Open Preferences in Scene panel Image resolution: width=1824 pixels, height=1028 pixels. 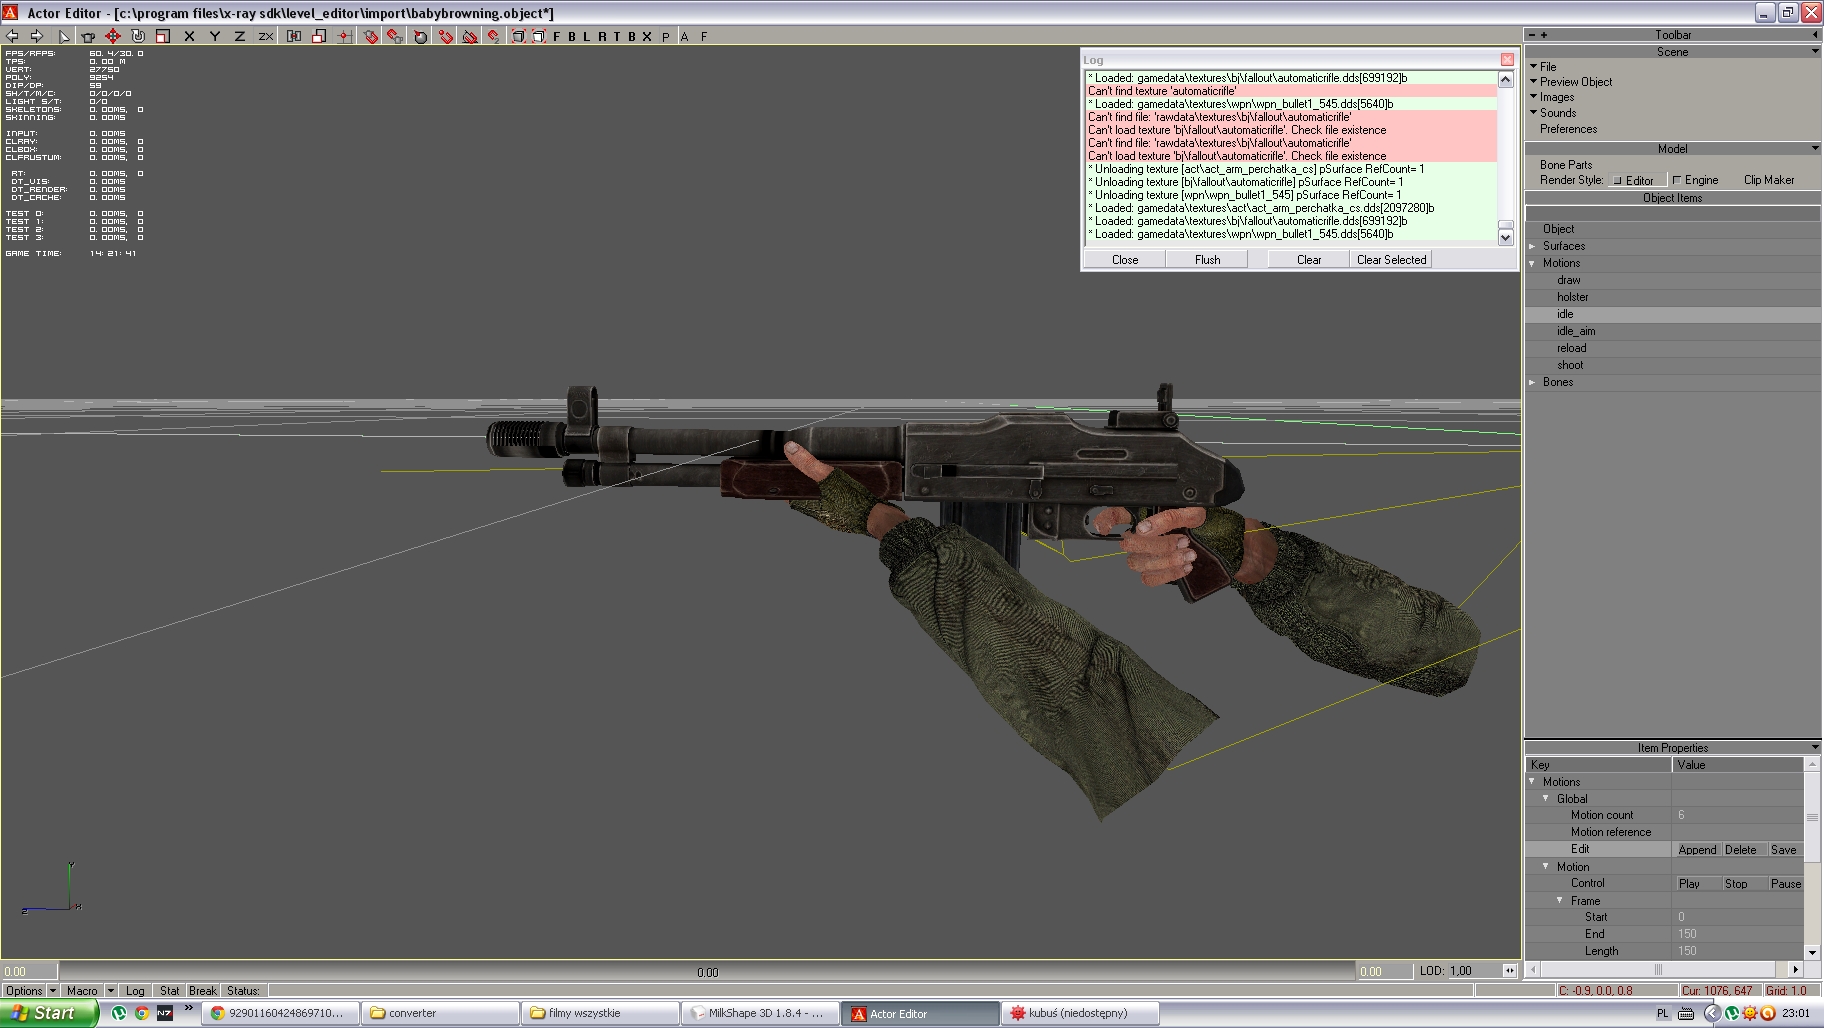point(1568,129)
